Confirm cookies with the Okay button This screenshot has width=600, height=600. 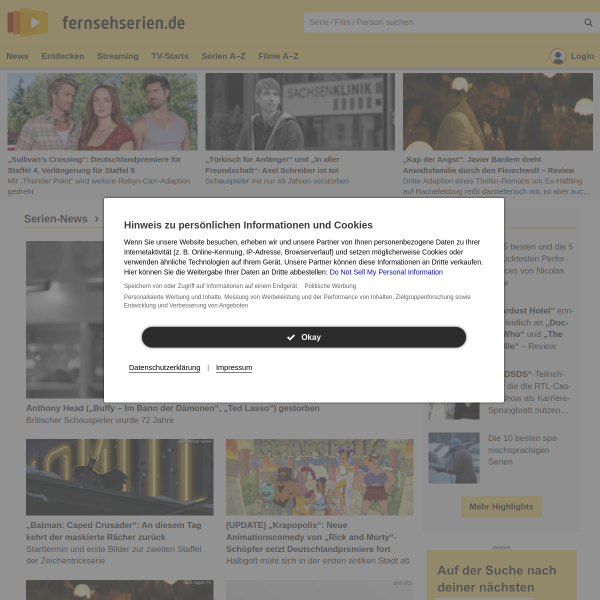[304, 337]
